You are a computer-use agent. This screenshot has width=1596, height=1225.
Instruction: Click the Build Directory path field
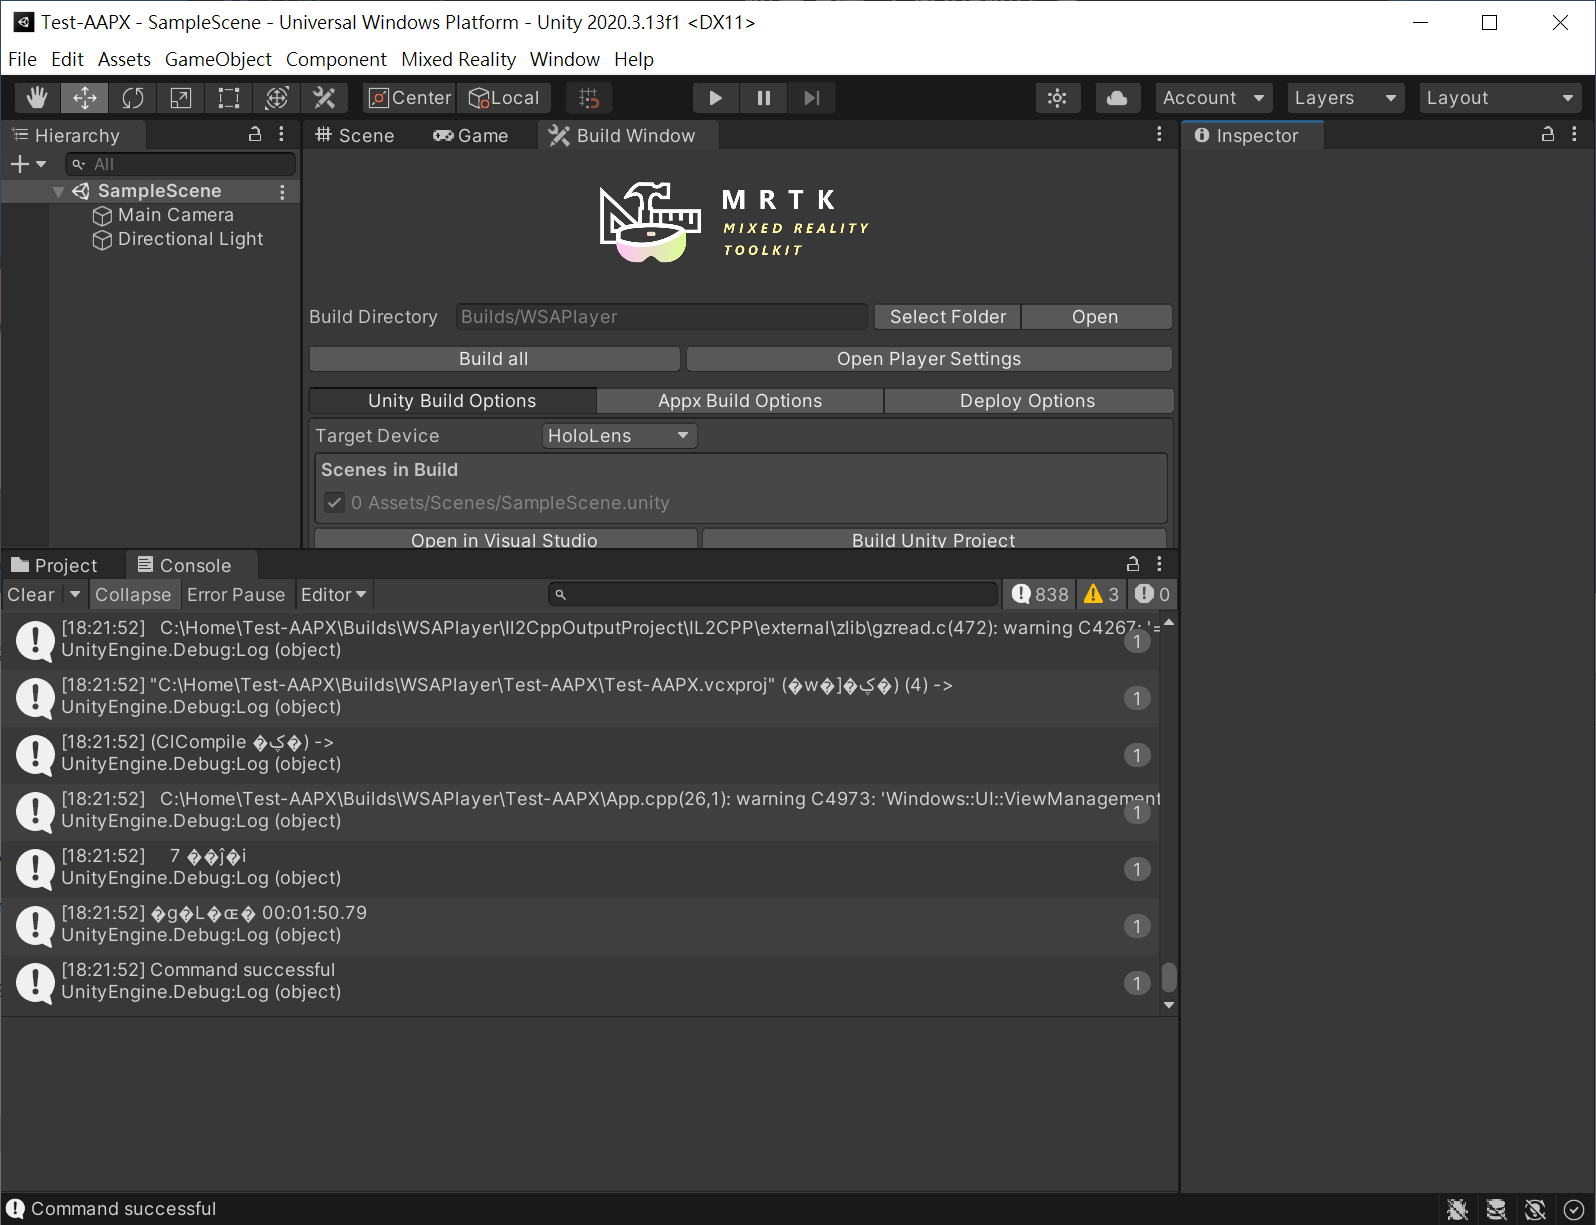pos(662,317)
